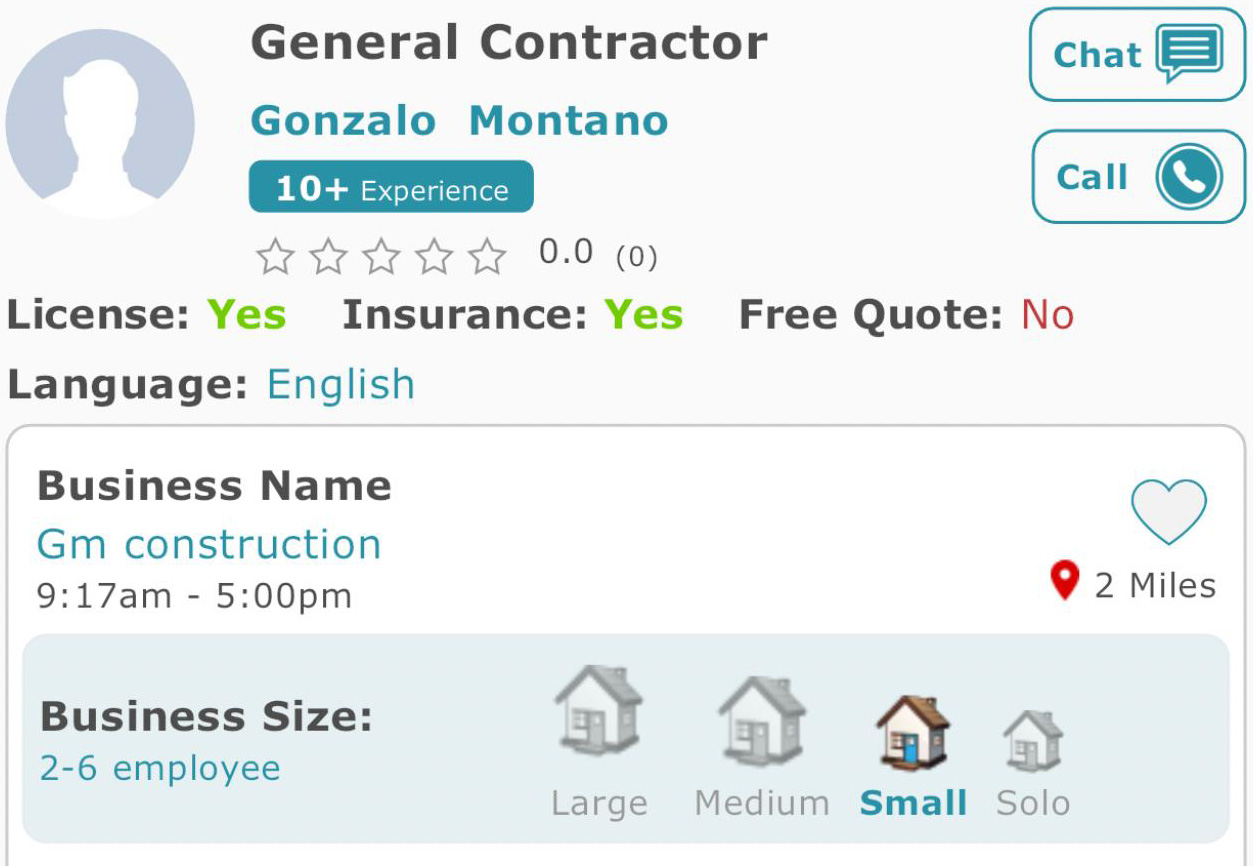Select the Solo business size house
This screenshot has width=1253, height=866.
point(1033,741)
